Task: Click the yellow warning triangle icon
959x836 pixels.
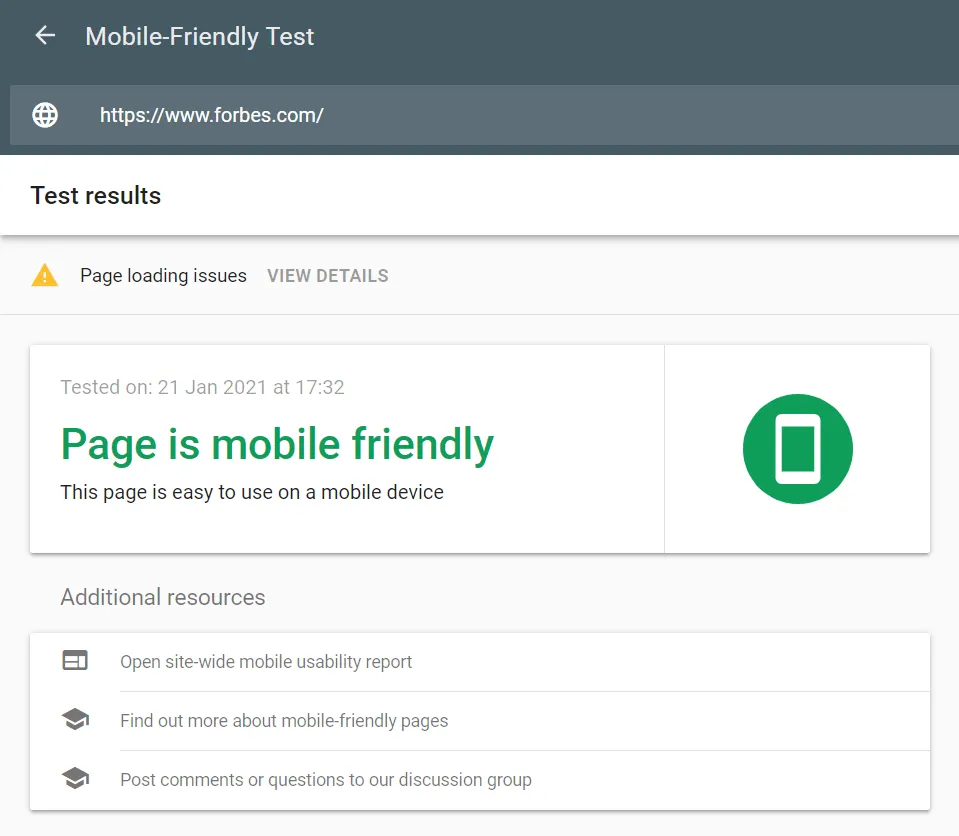Action: 45,276
